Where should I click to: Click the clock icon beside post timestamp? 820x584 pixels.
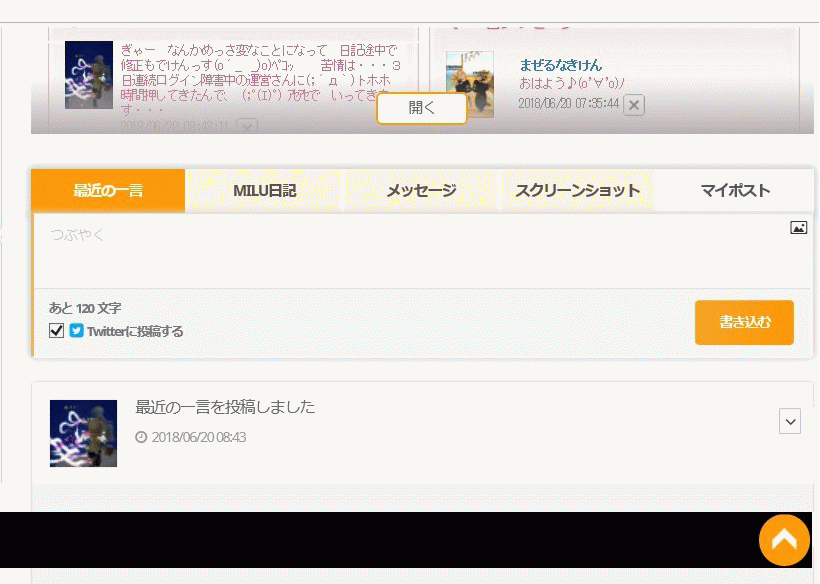[141, 437]
